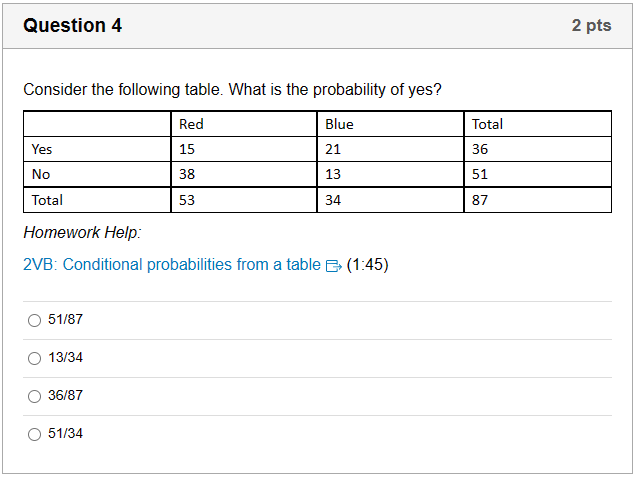Click the 2 pts label
The image size is (637, 479).
pyautogui.click(x=592, y=26)
